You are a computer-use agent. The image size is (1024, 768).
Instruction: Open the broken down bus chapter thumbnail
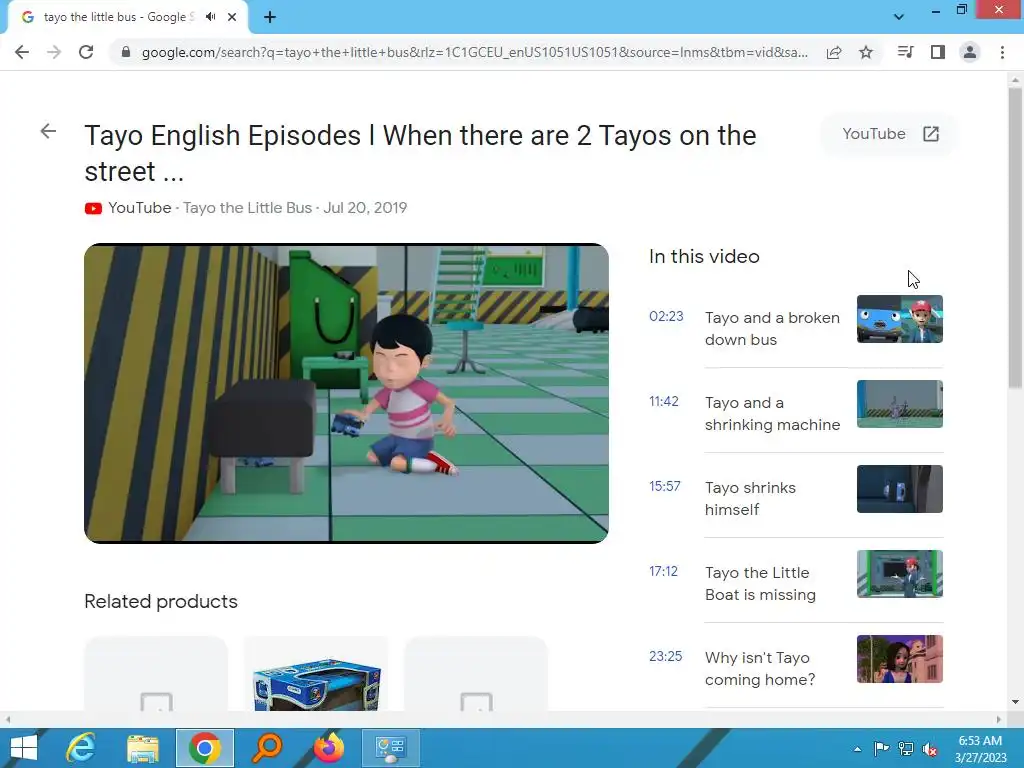coord(899,319)
